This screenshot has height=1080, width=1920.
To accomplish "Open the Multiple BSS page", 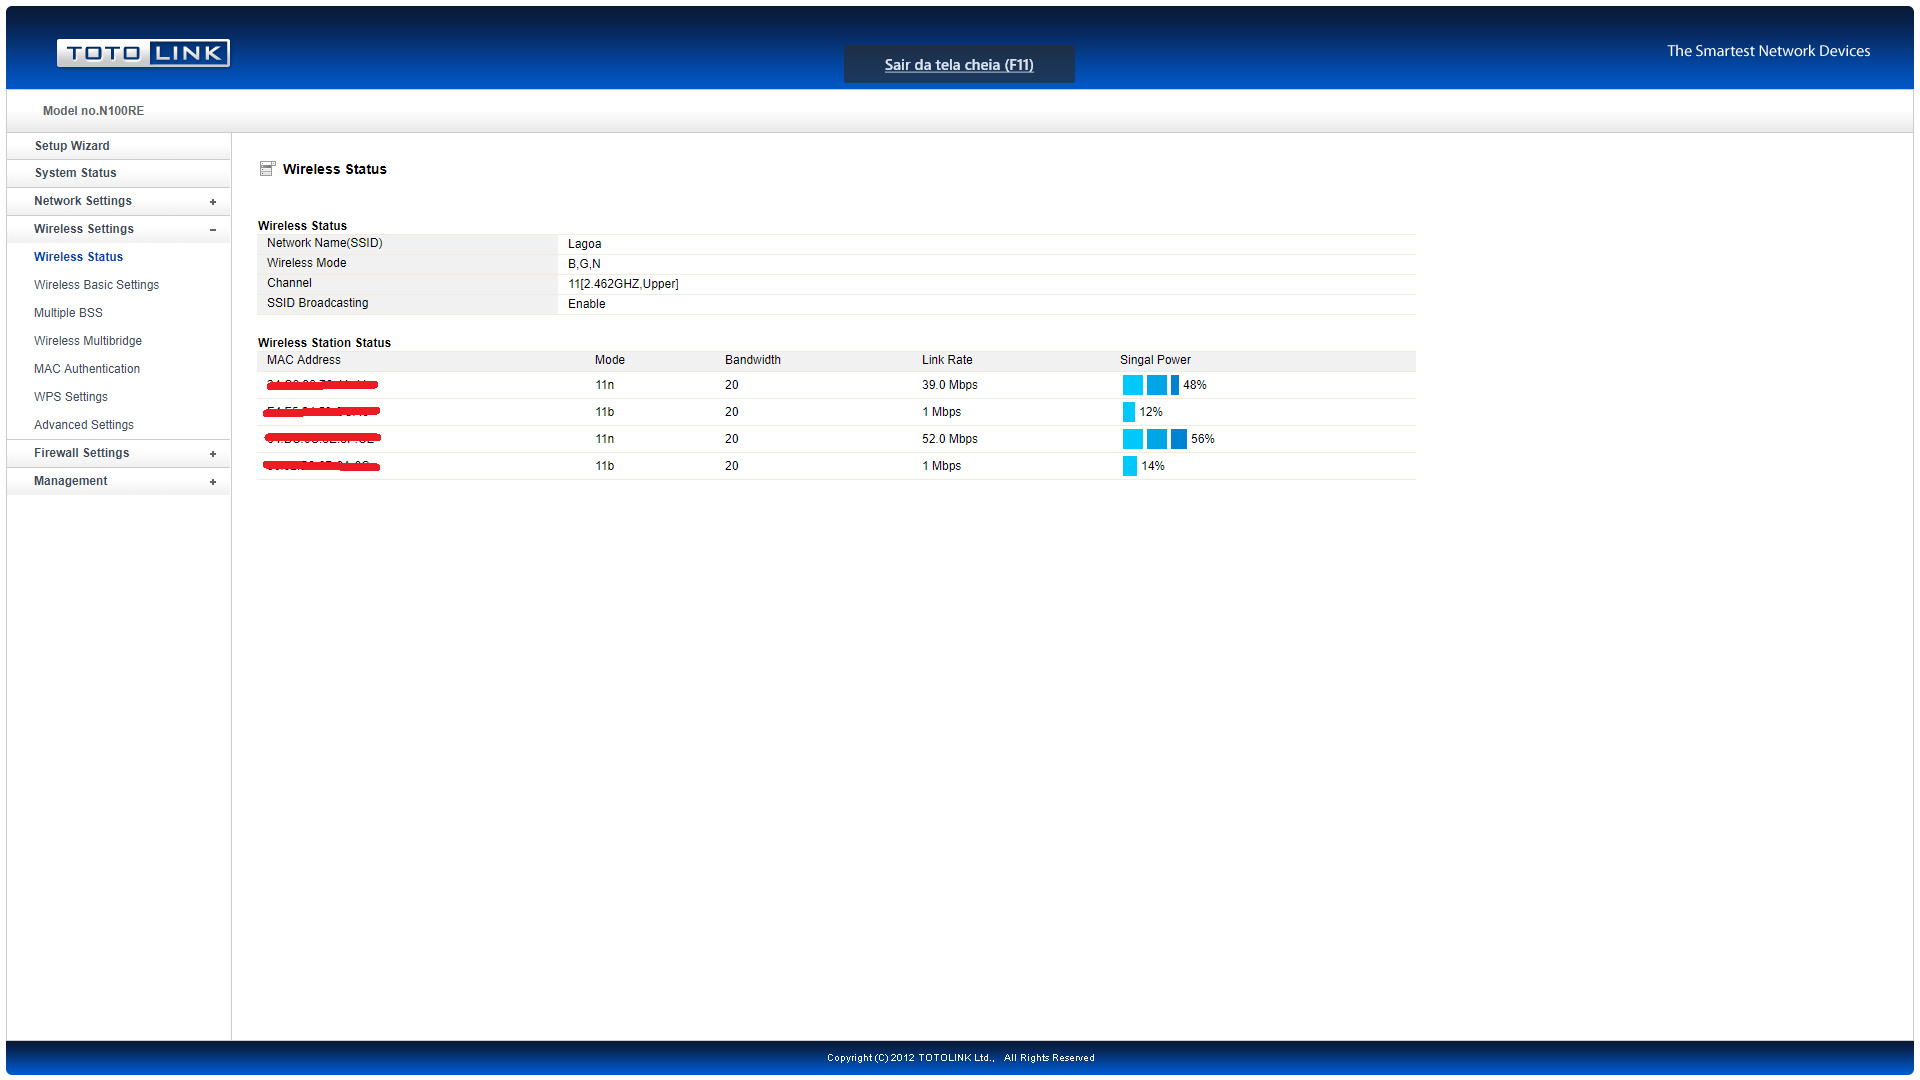I will (x=68, y=313).
